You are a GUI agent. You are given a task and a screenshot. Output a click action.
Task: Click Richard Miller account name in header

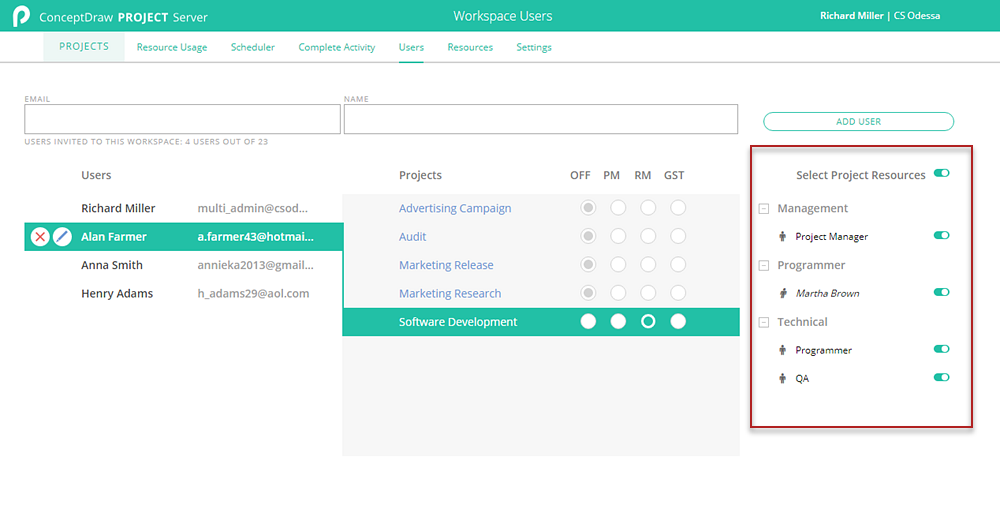pos(851,15)
